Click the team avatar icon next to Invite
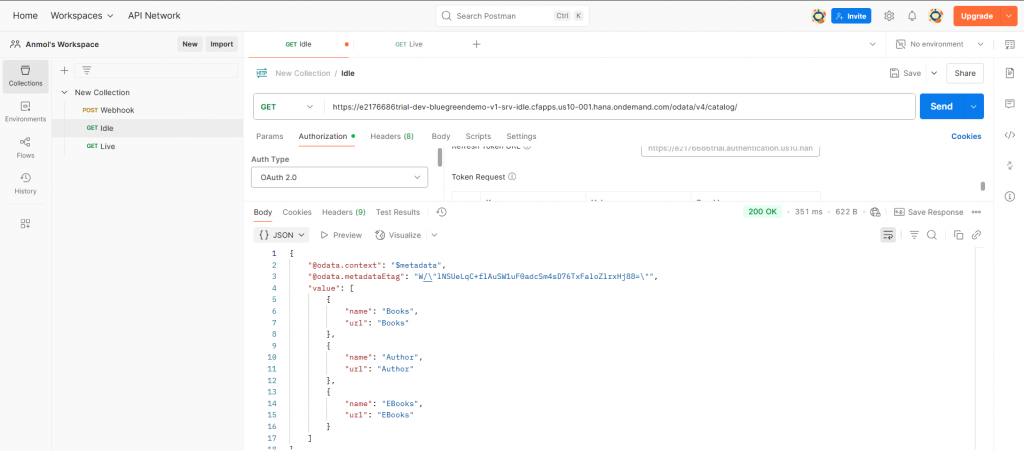 pyautogui.click(x=818, y=16)
